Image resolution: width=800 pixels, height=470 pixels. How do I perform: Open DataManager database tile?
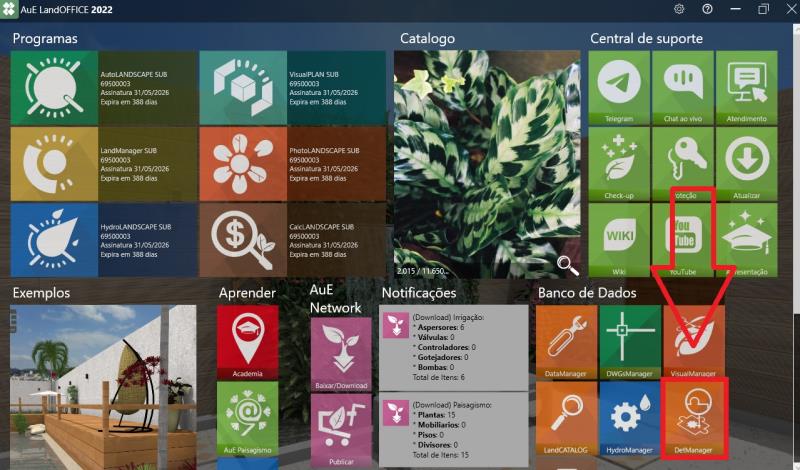566,342
